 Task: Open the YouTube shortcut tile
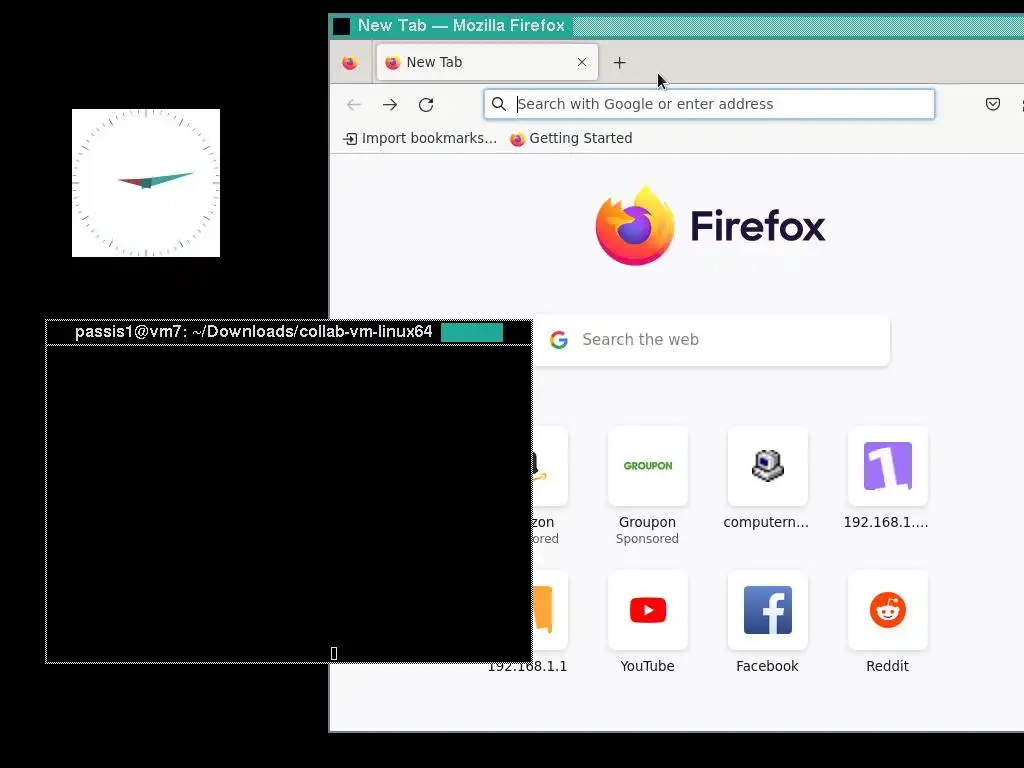tap(648, 611)
